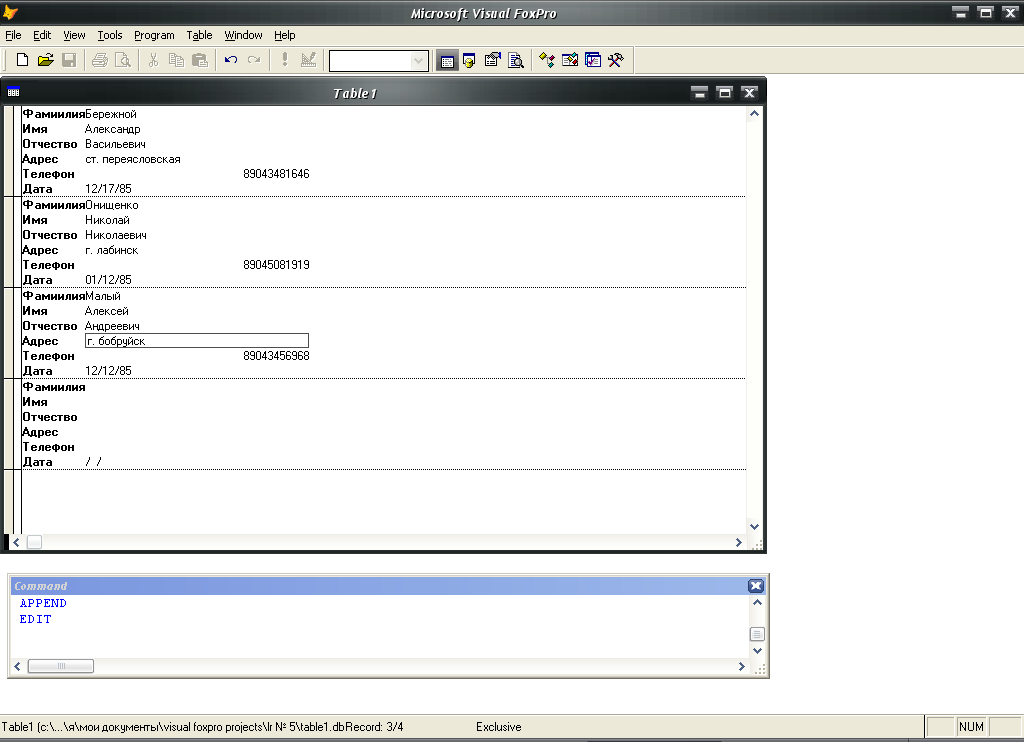Toggle the Command Window toolbar button
Screen dimensions: 1024x742
(x=447, y=61)
